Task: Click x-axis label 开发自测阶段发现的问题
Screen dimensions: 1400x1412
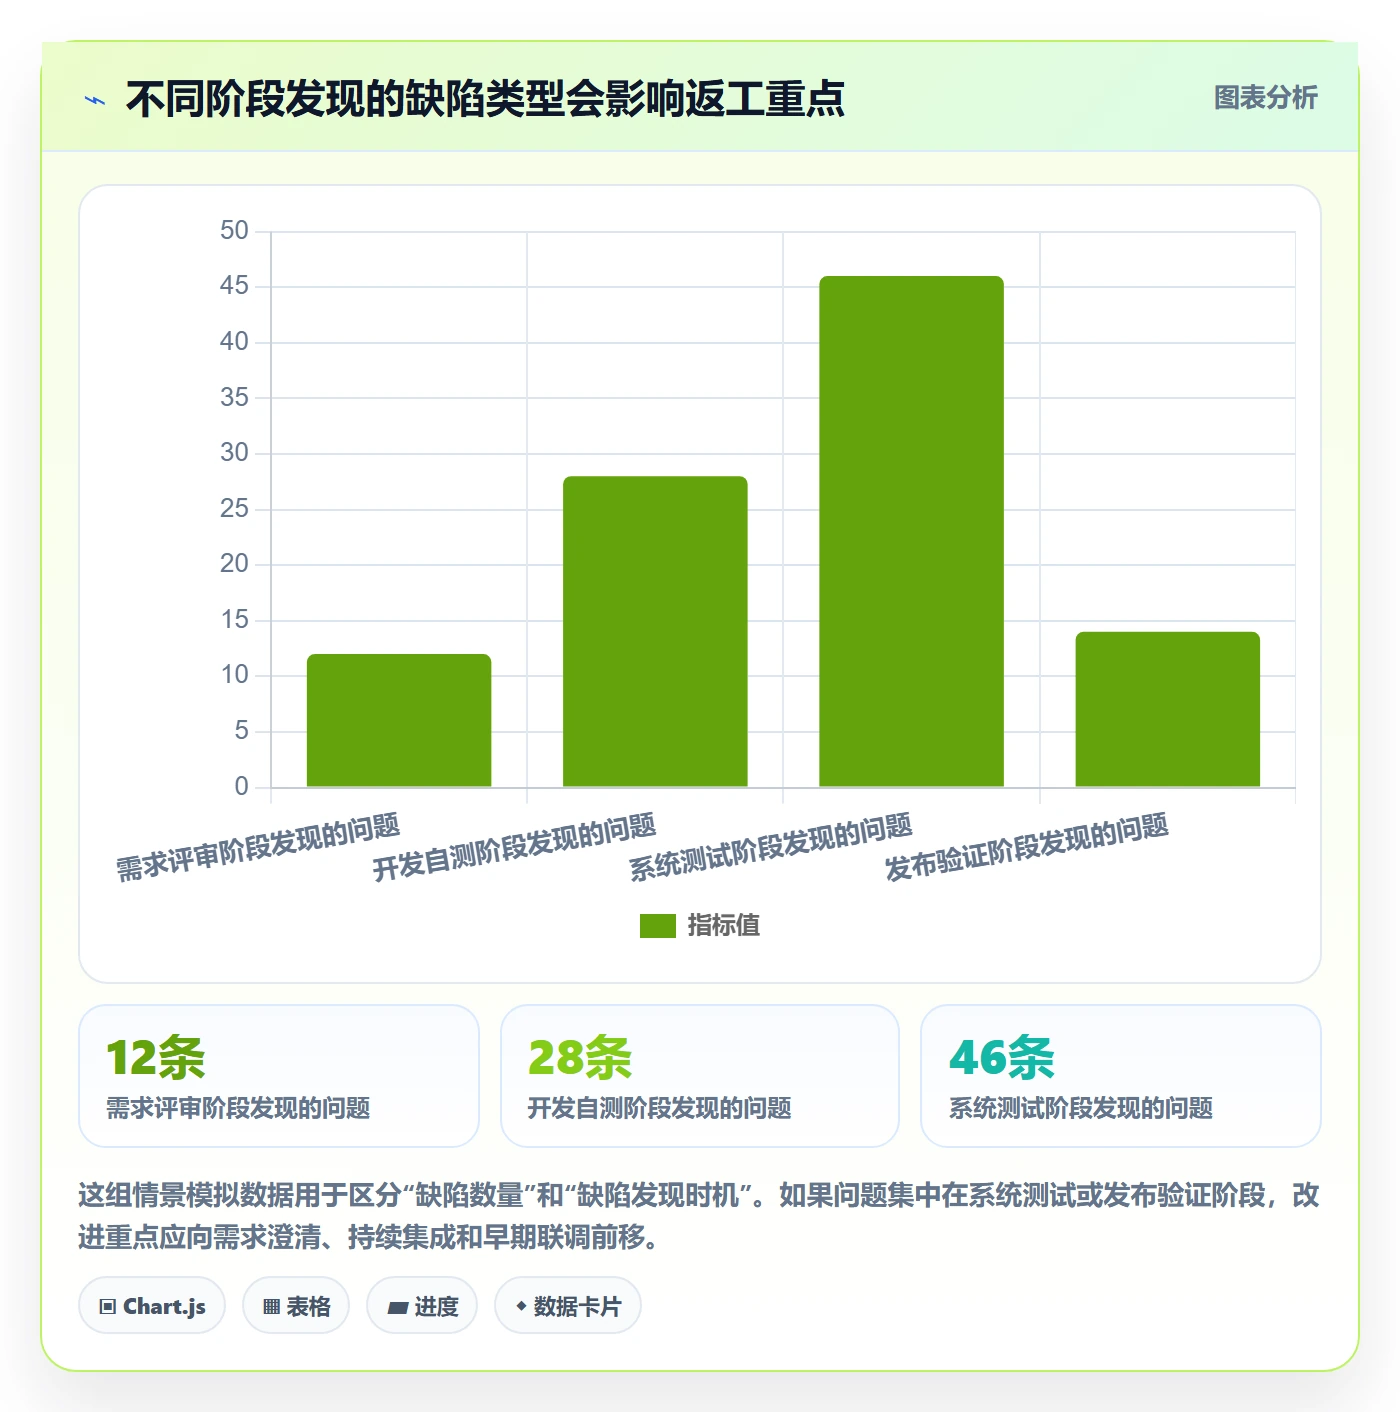Action: [514, 847]
